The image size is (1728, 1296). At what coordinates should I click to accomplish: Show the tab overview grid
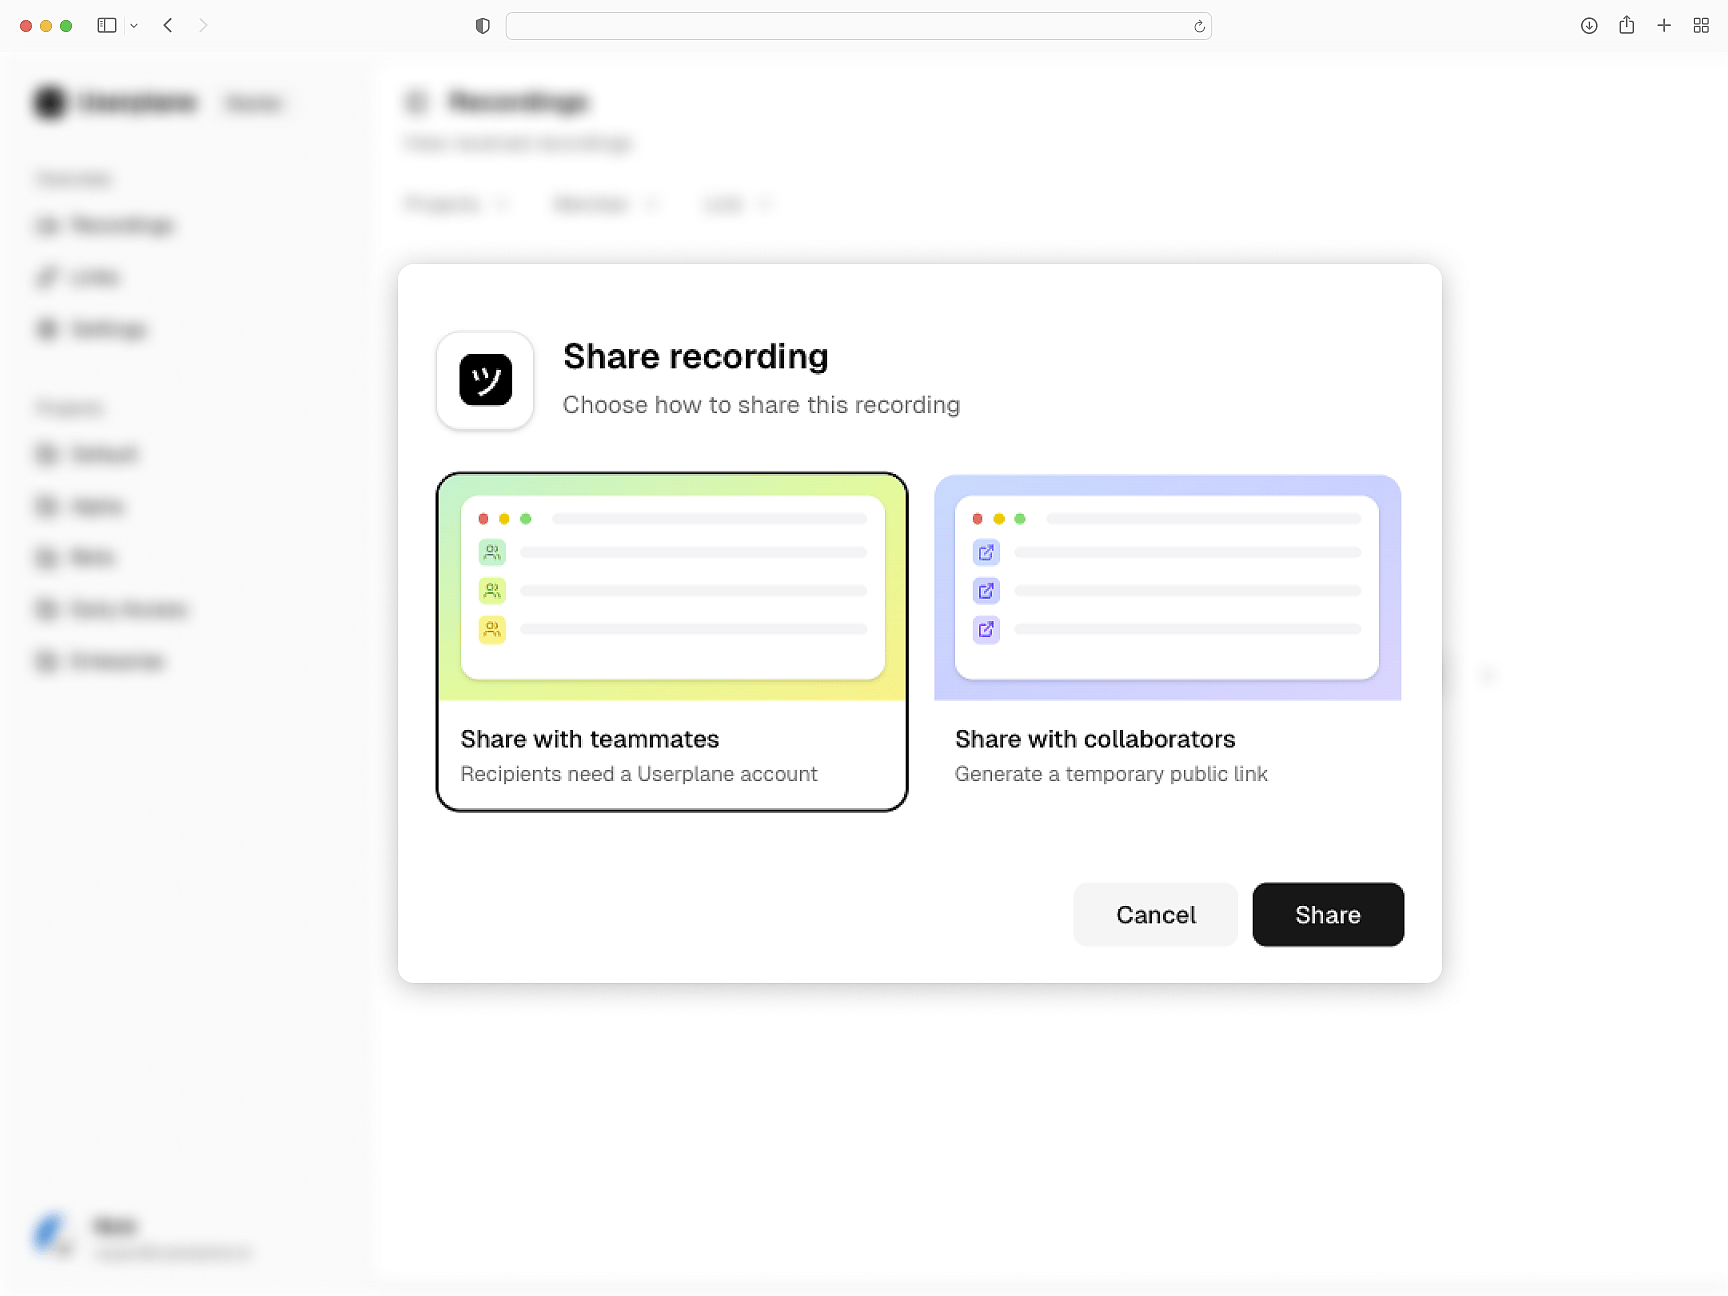tap(1701, 25)
